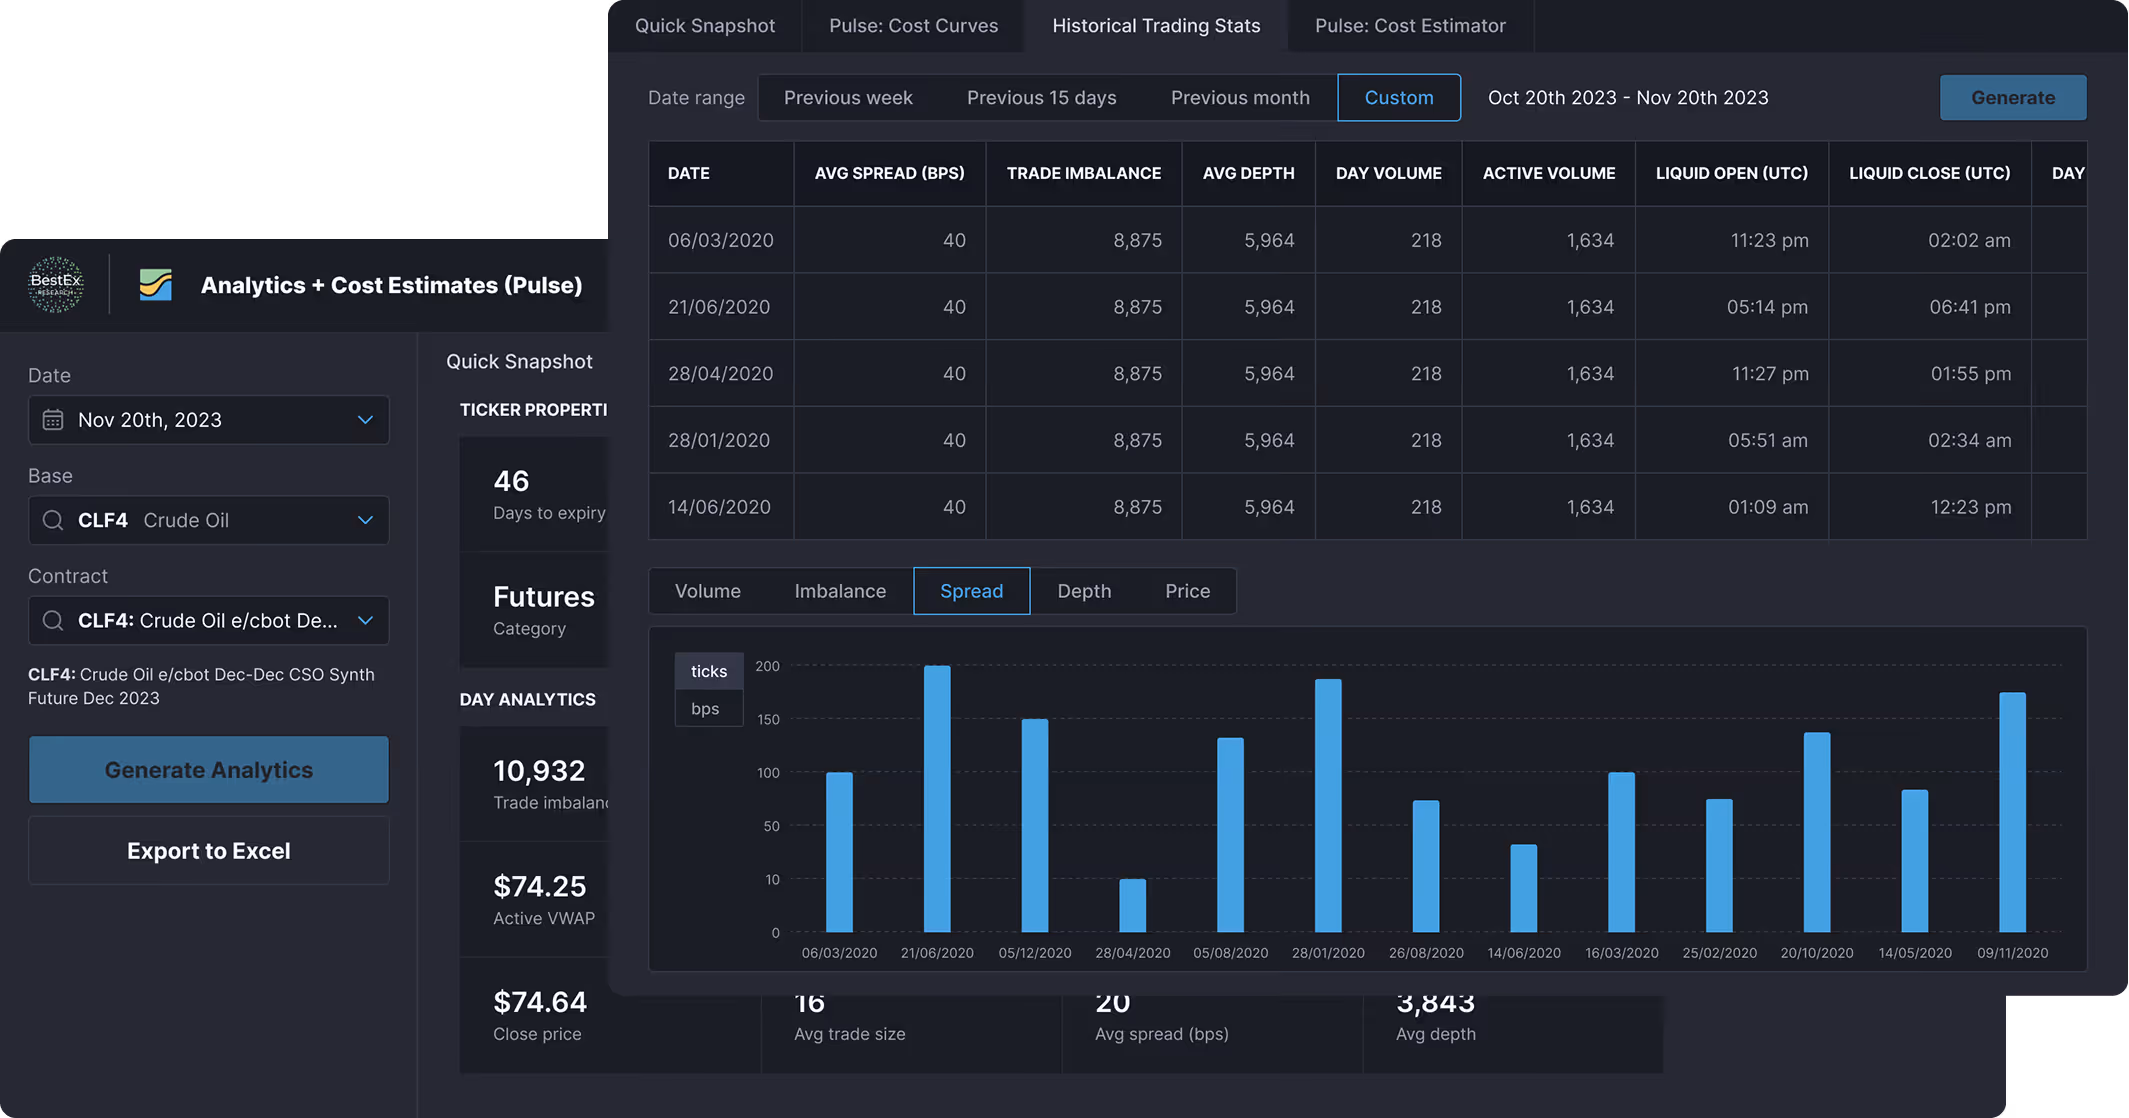
Task: Click the Oct 20th - Nov 20th date text
Action: tap(1627, 98)
